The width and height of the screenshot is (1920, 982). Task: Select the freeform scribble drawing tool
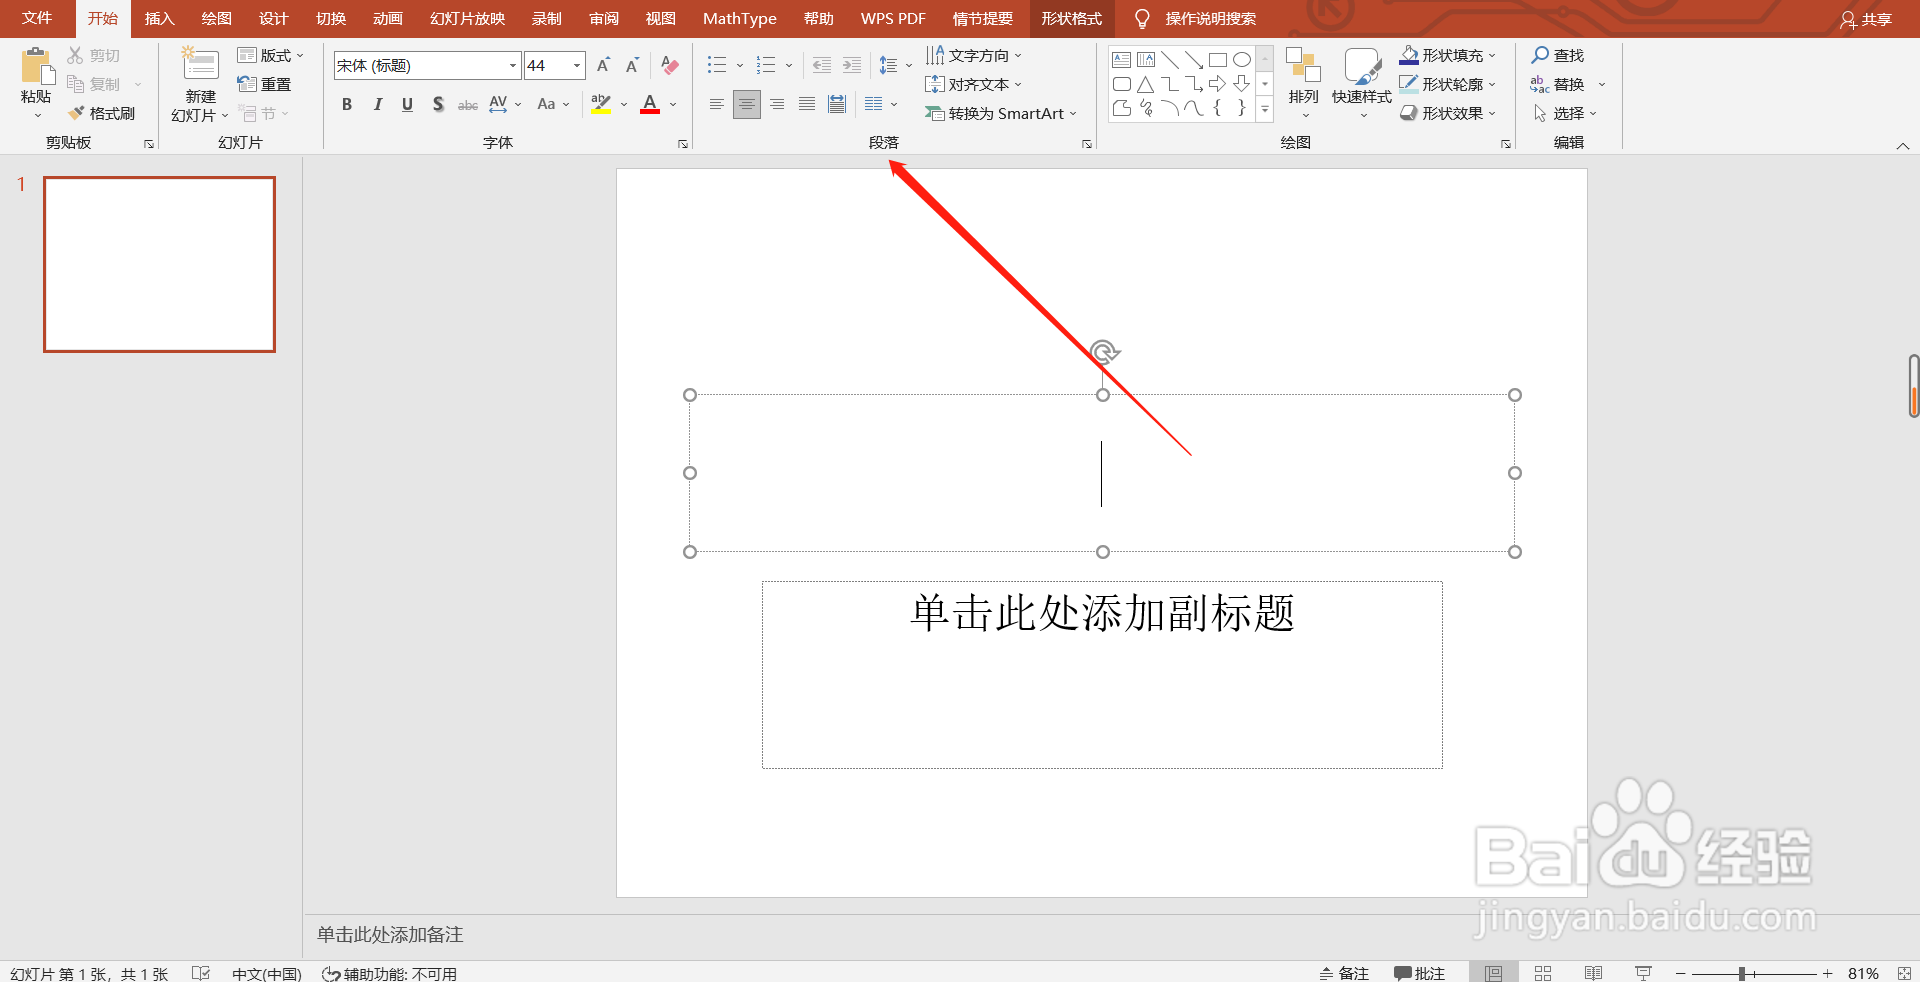click(x=1146, y=109)
